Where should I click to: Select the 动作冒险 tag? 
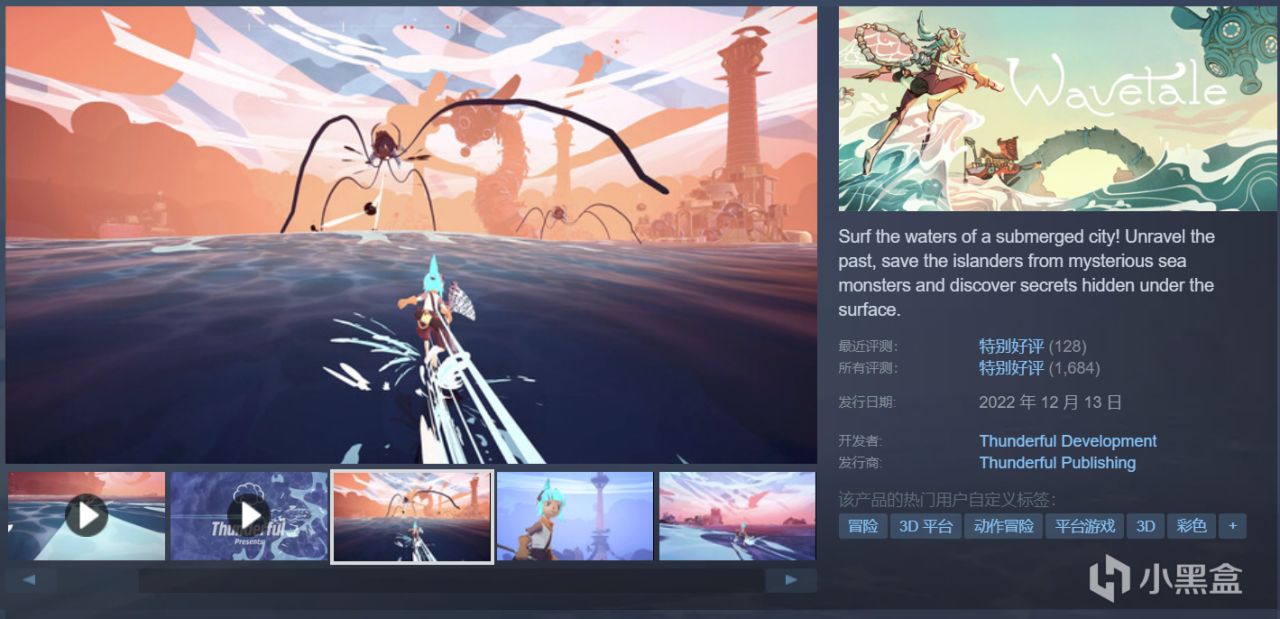tap(1003, 526)
